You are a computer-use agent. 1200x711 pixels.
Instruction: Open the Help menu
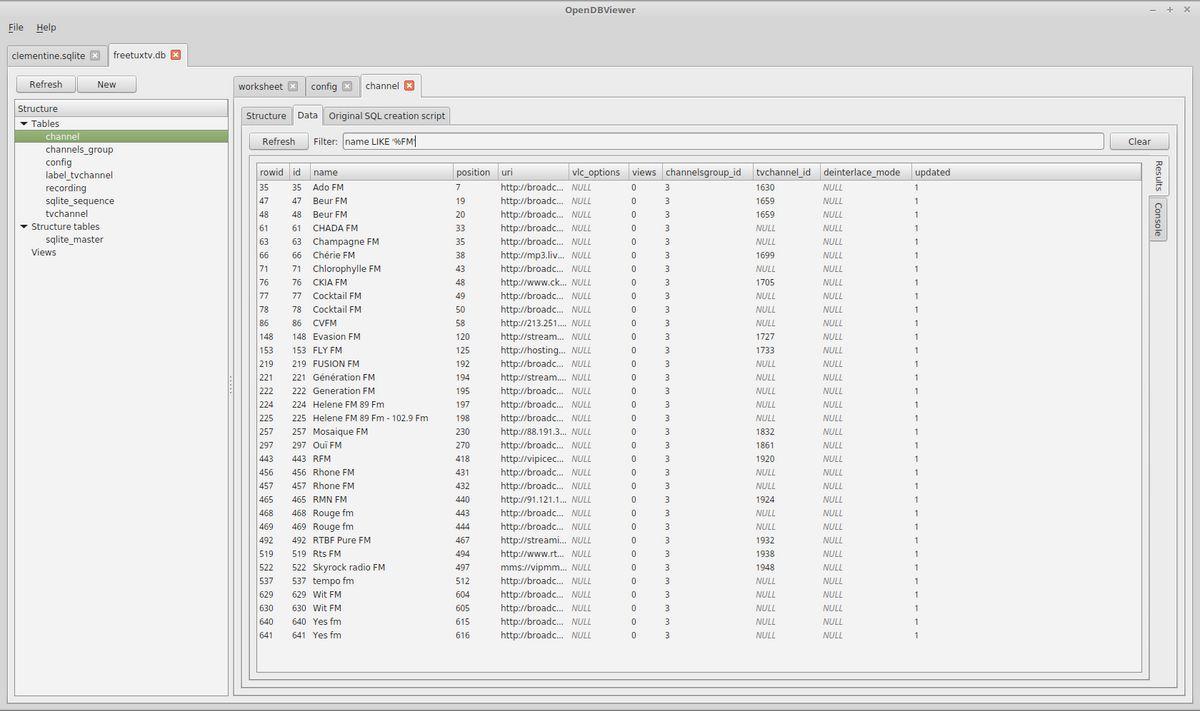click(46, 27)
